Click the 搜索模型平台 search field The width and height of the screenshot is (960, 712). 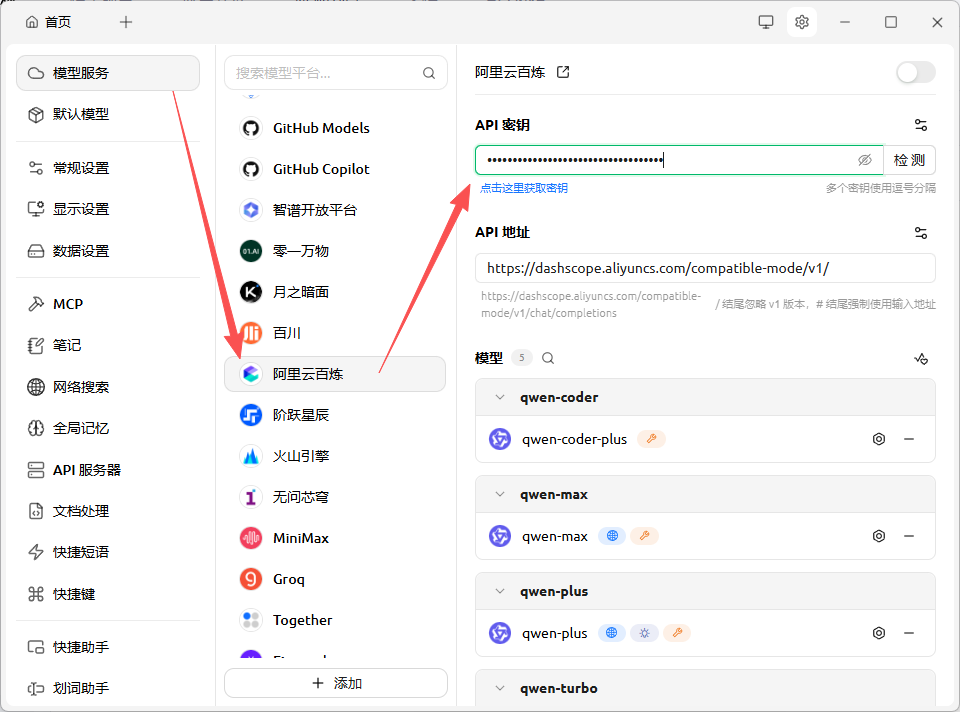(x=325, y=73)
